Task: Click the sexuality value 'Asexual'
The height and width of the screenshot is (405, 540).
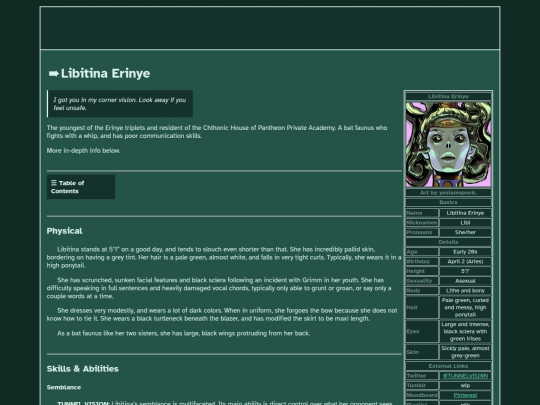Action: tap(465, 281)
